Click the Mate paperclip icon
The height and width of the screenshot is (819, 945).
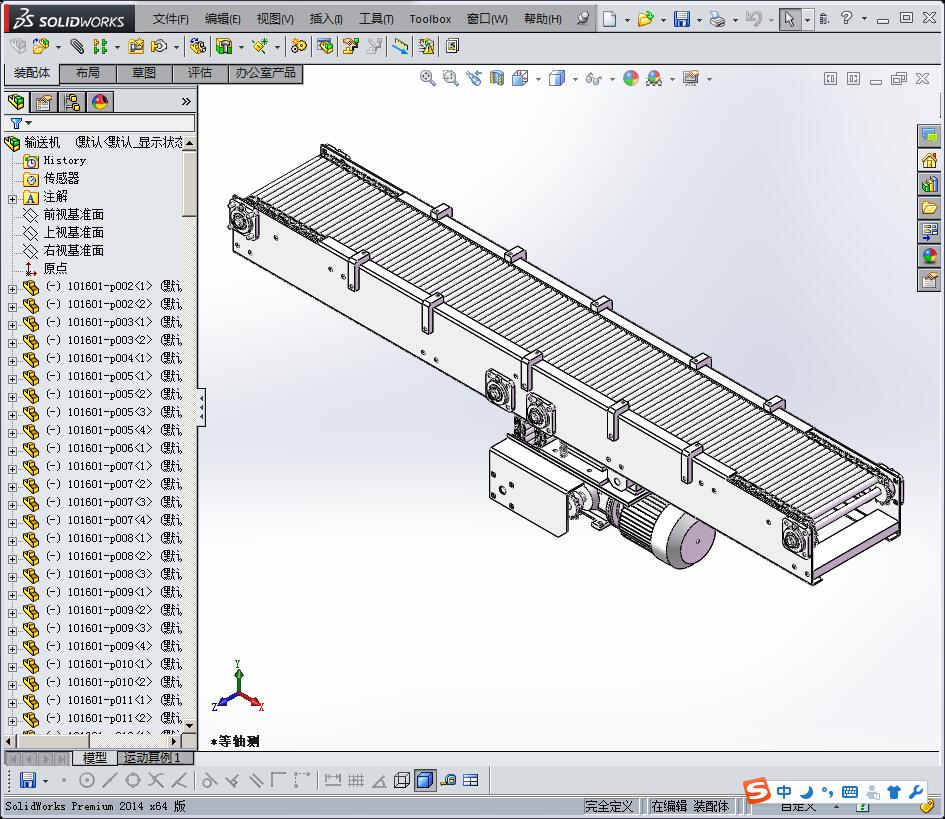(77, 46)
